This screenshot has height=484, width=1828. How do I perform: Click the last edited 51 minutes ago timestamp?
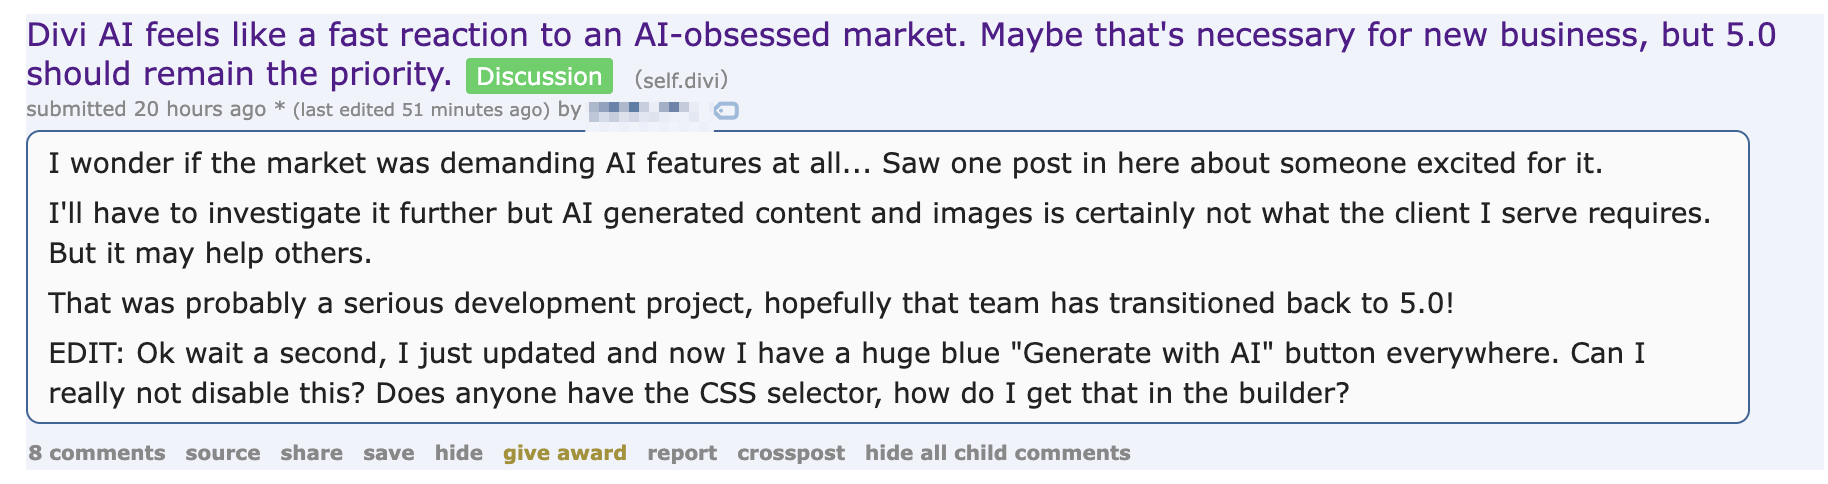pos(421,110)
